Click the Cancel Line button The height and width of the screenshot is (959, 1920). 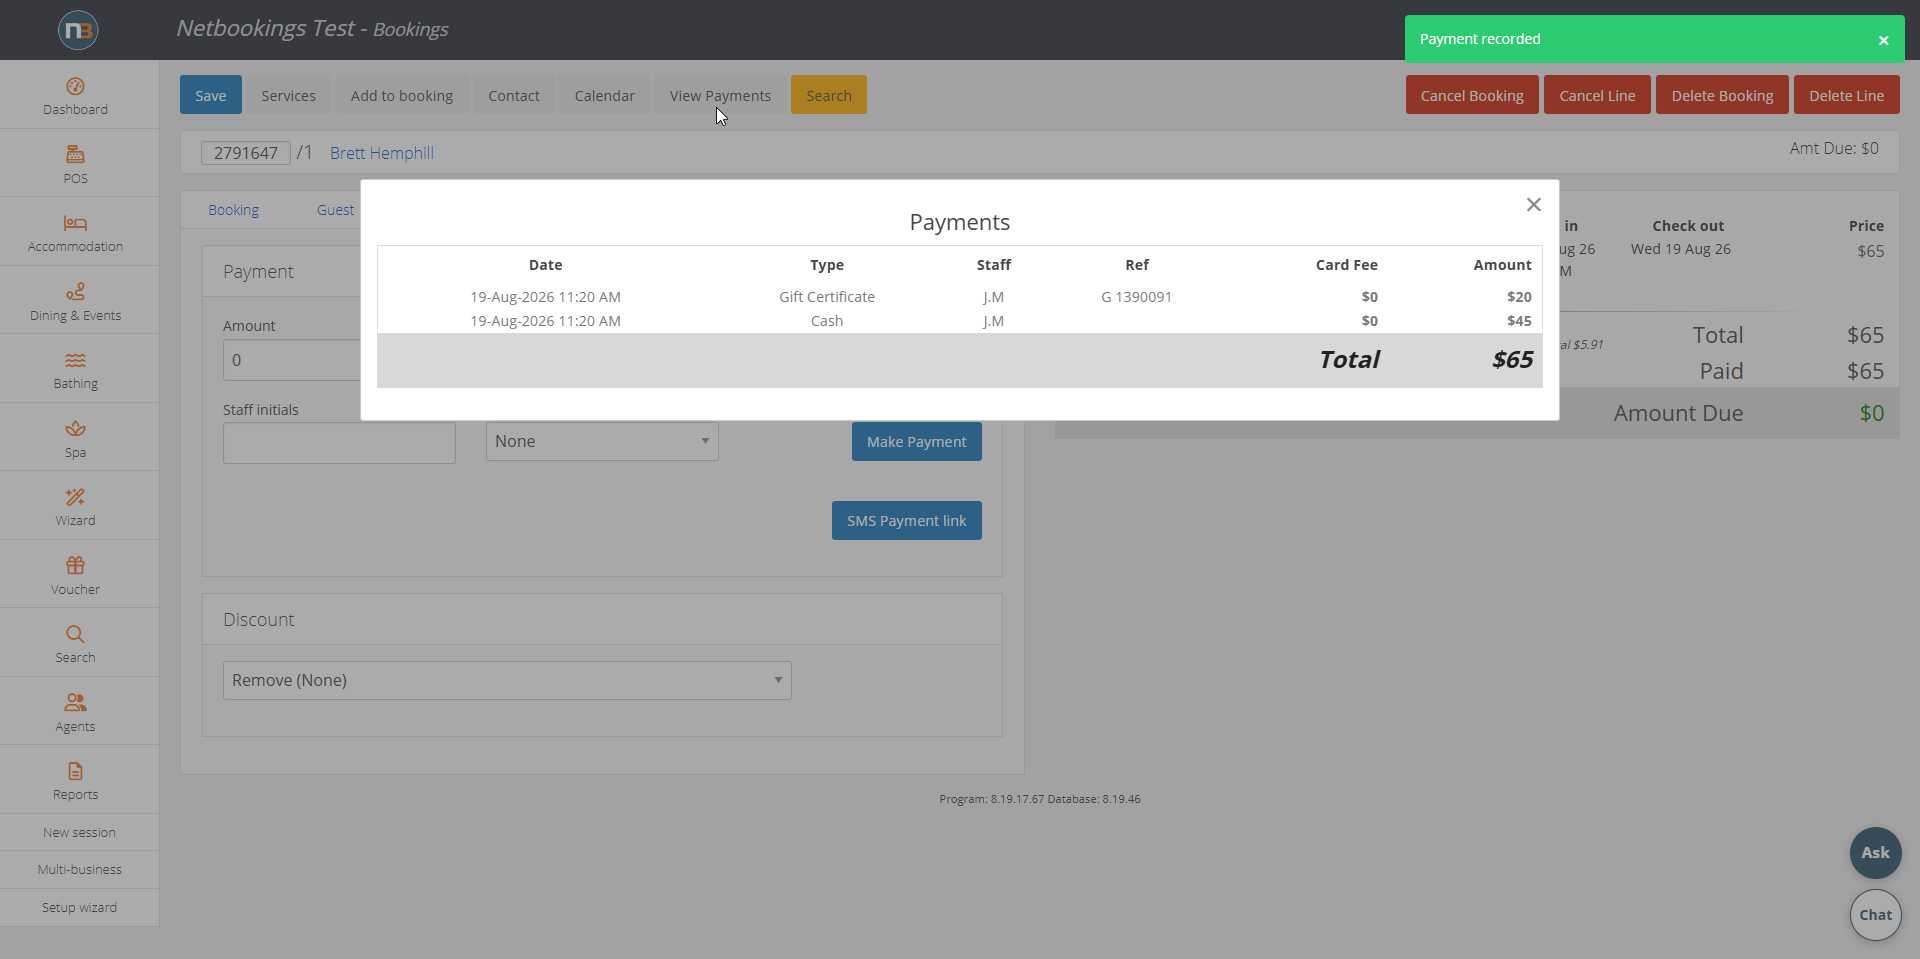click(x=1597, y=96)
